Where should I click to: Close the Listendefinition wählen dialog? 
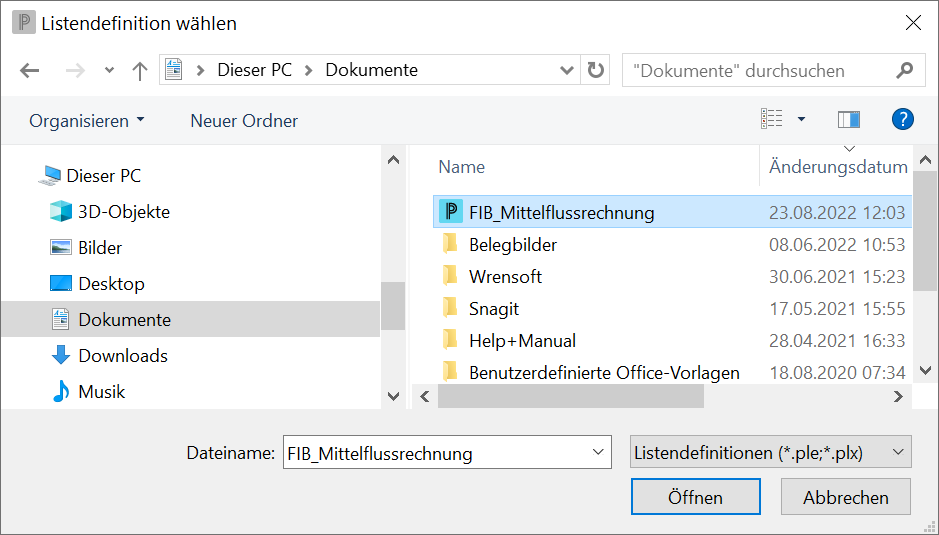tap(913, 23)
